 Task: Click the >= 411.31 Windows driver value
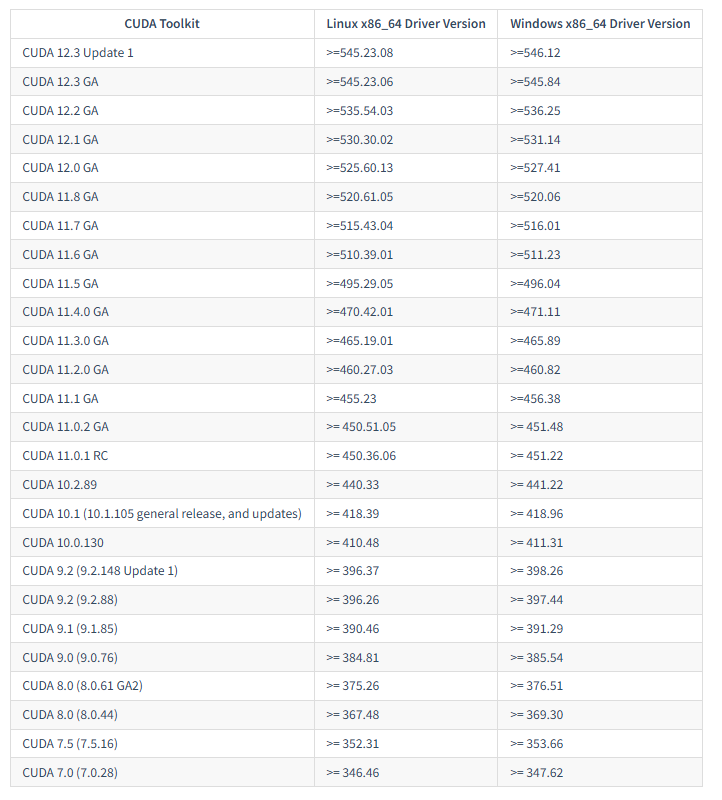537,543
